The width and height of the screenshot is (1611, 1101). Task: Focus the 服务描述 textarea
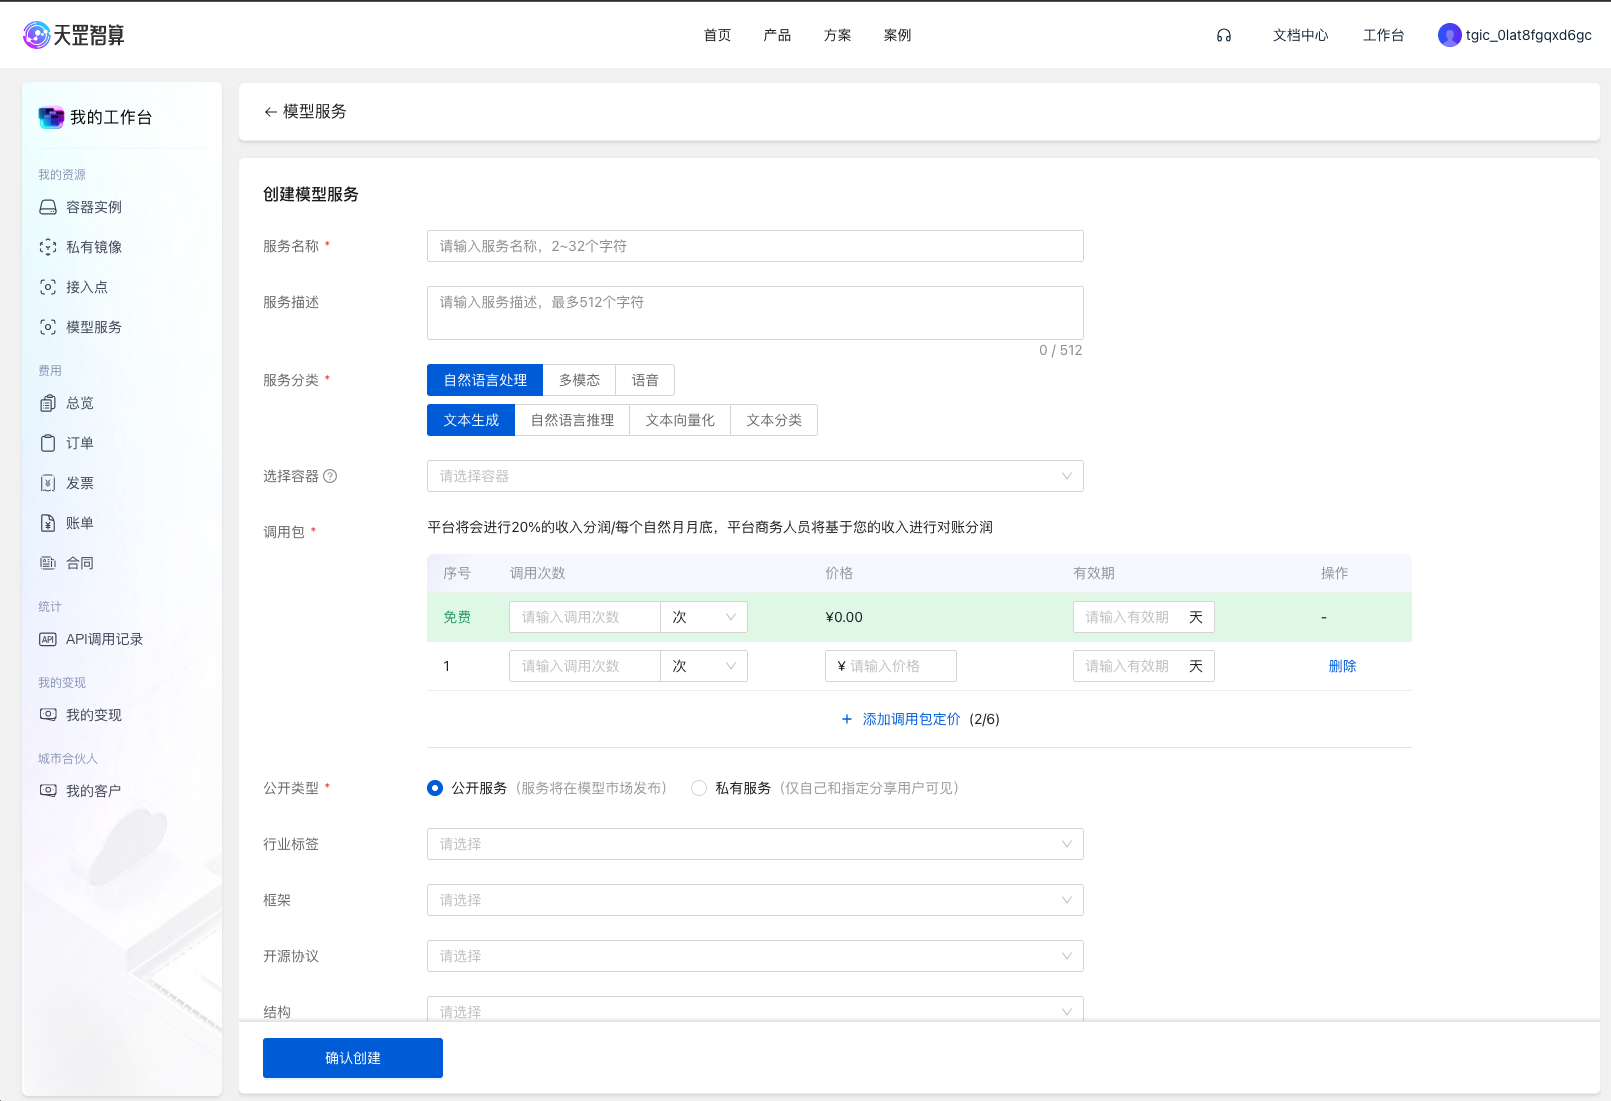pyautogui.click(x=755, y=313)
